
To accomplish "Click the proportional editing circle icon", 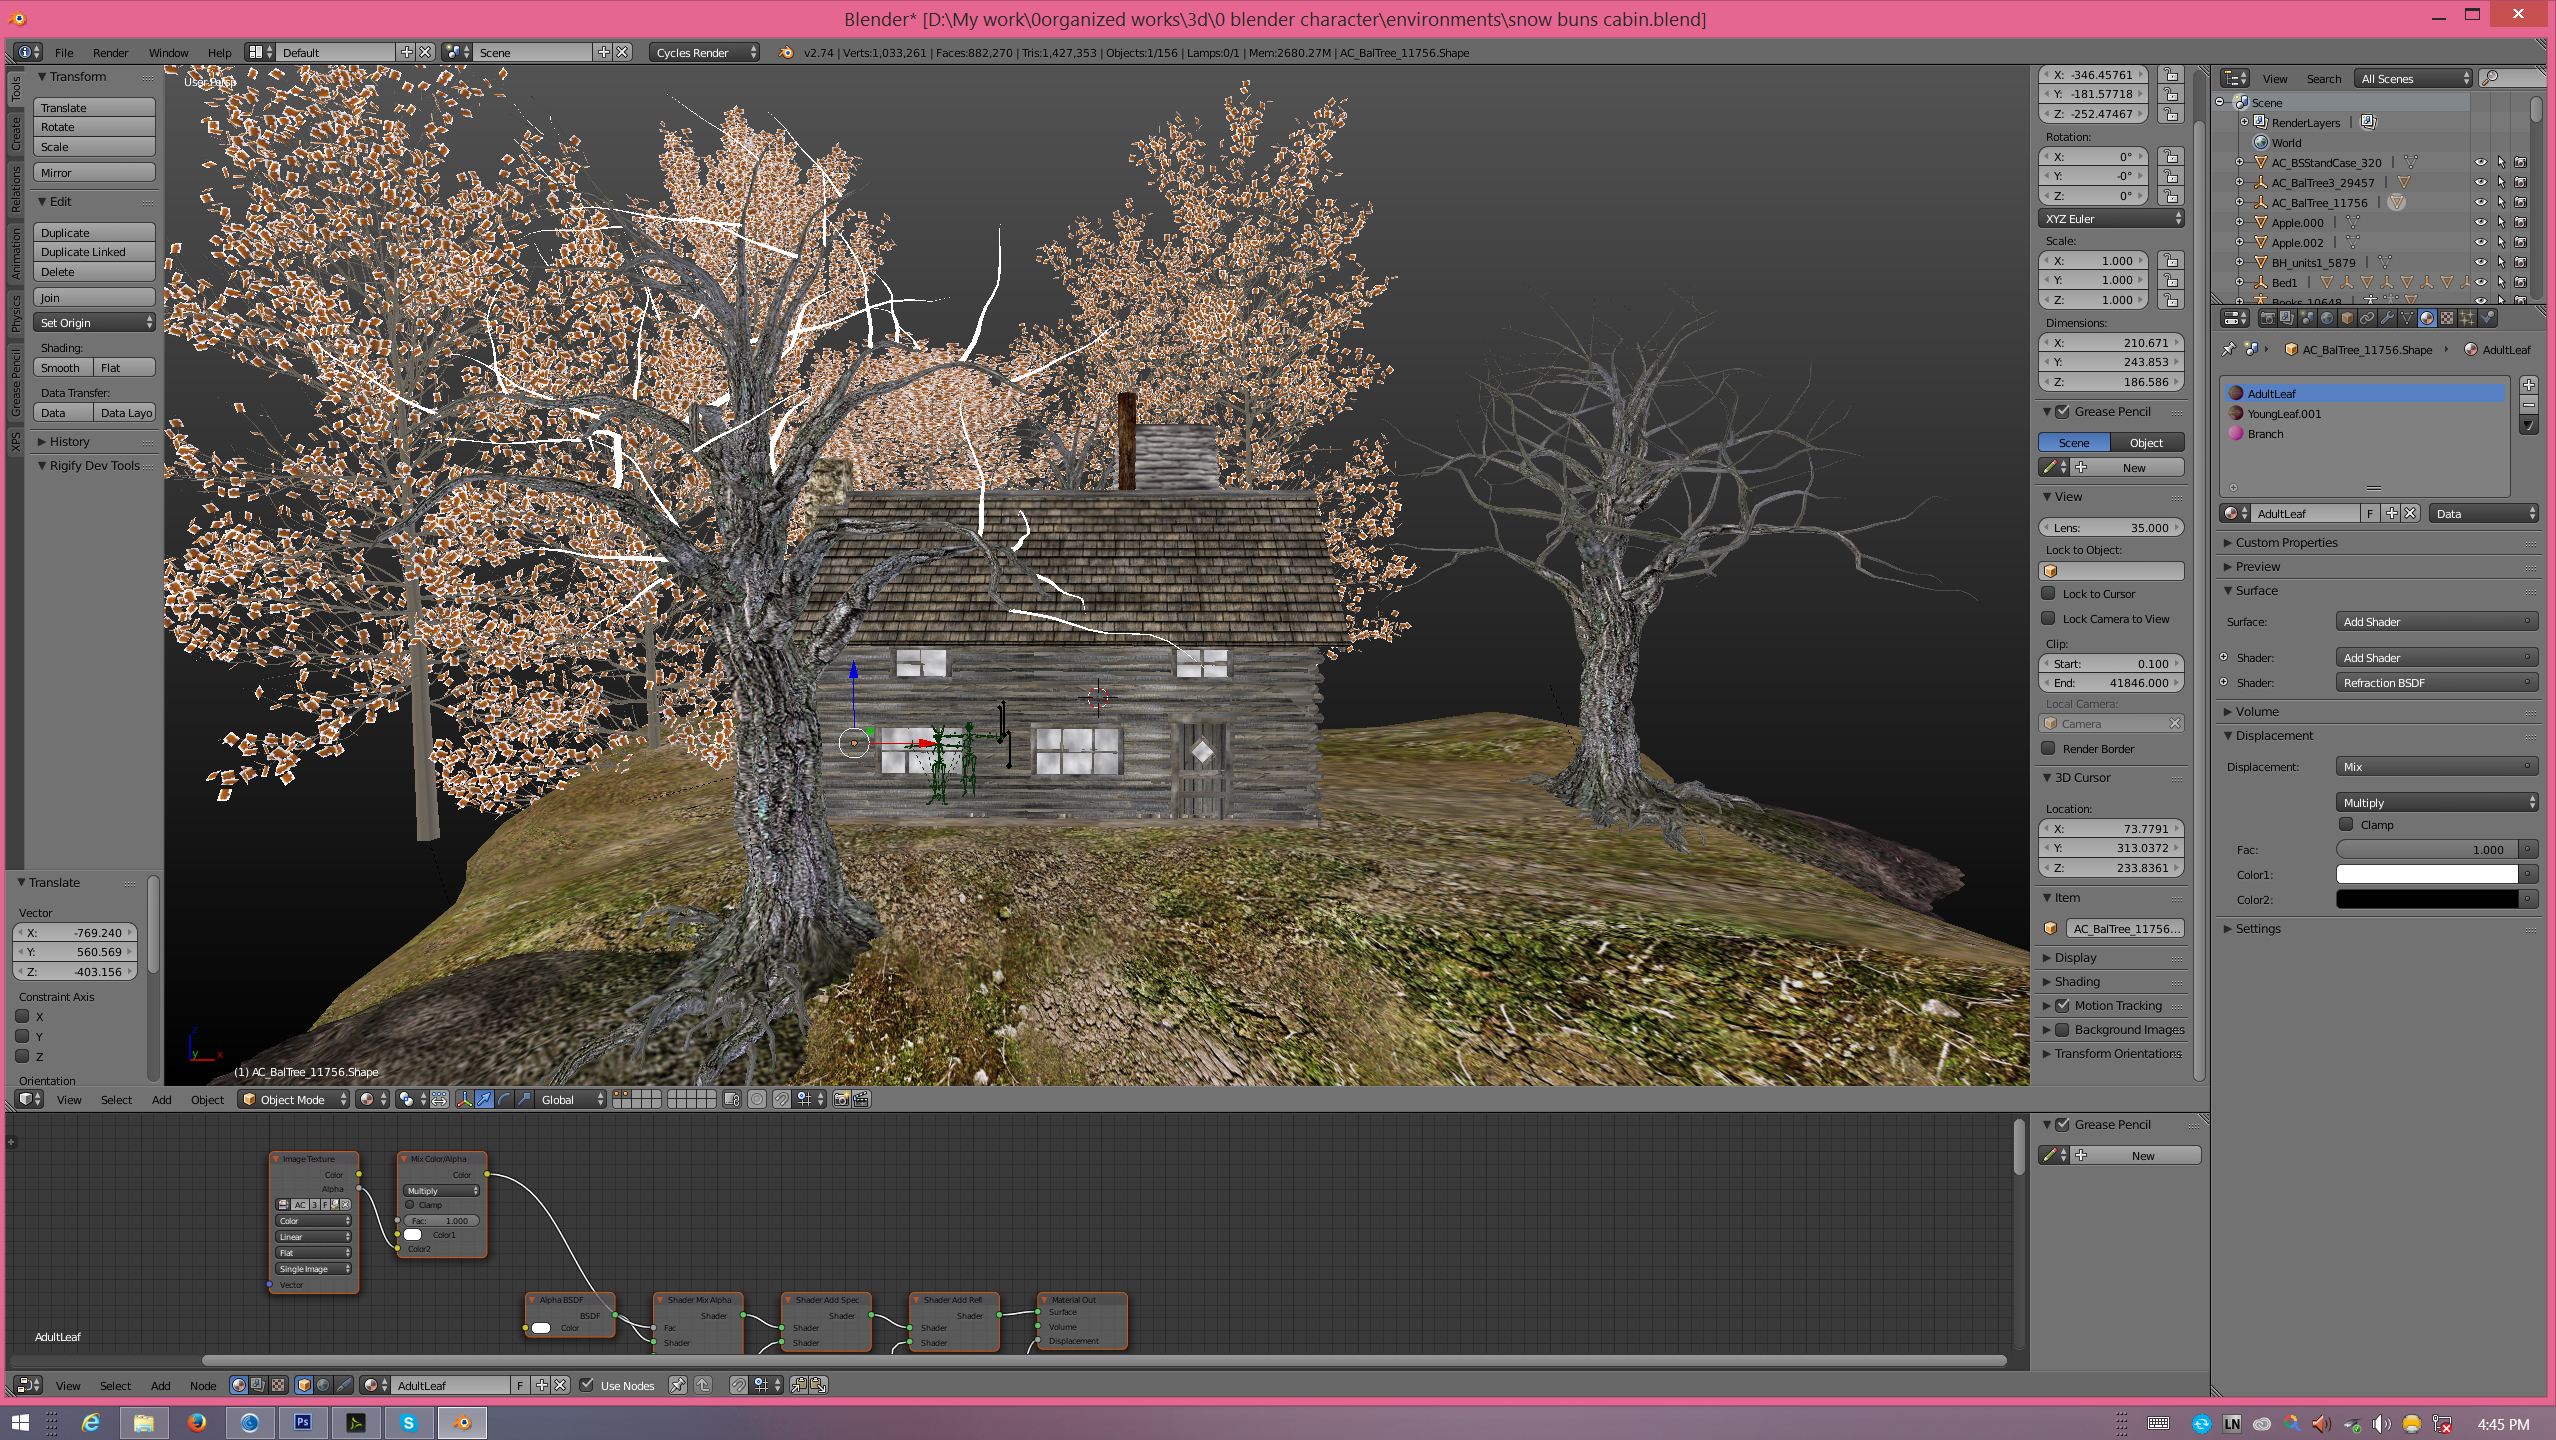I will 757,1099.
